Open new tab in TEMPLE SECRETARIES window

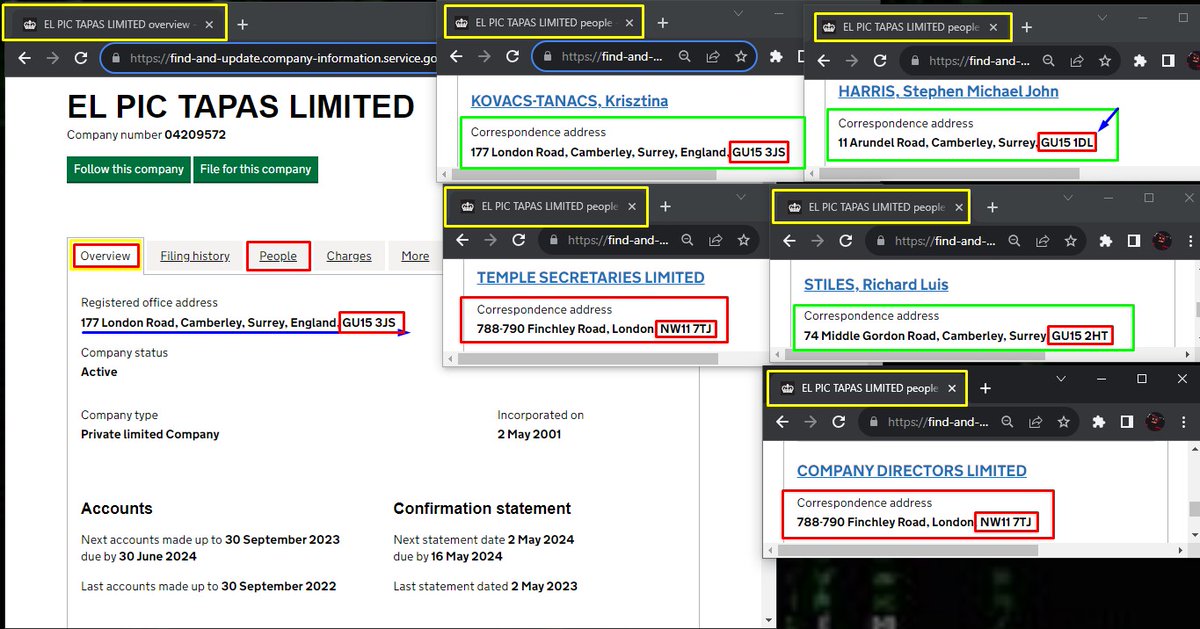tap(665, 206)
